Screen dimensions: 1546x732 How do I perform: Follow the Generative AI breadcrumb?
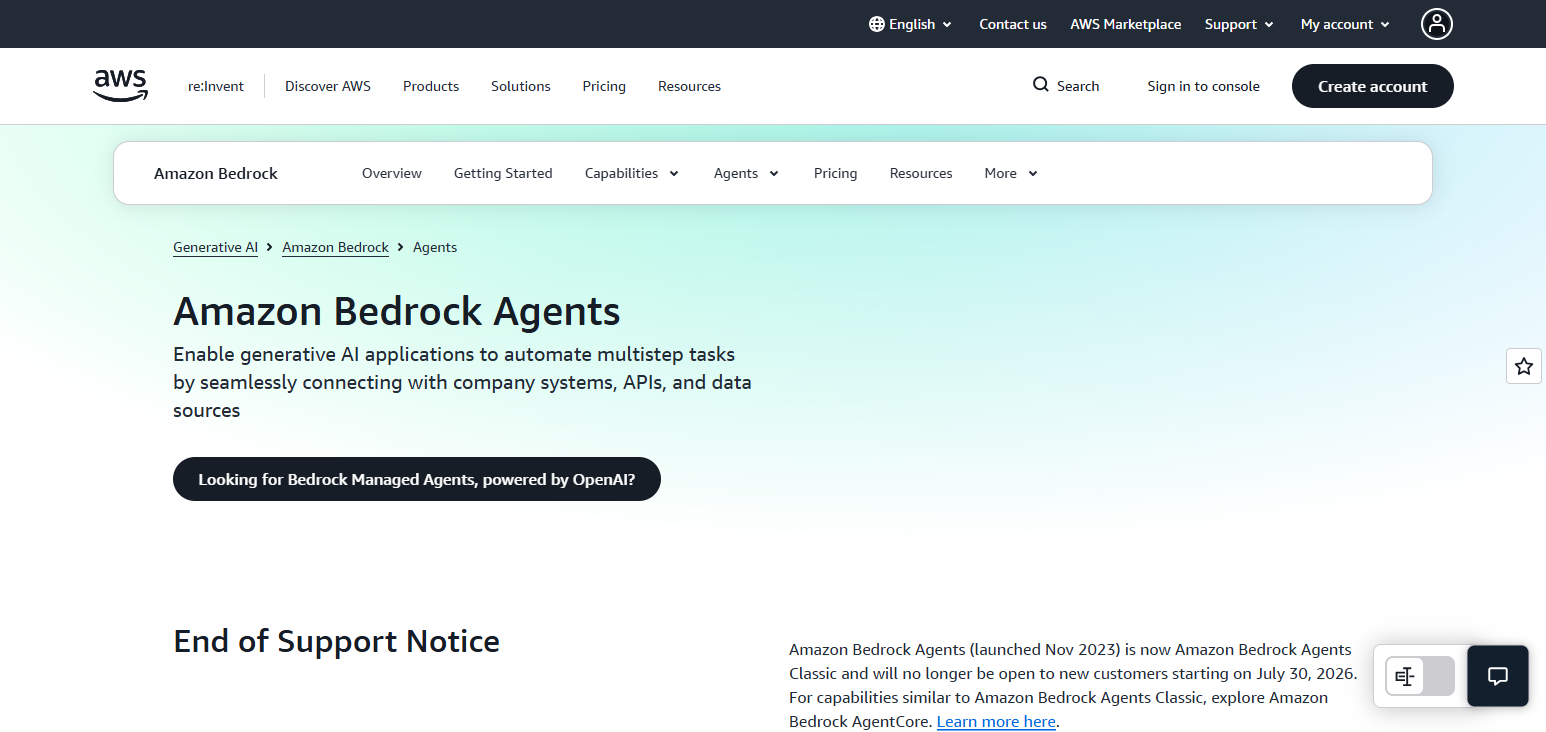coord(215,247)
